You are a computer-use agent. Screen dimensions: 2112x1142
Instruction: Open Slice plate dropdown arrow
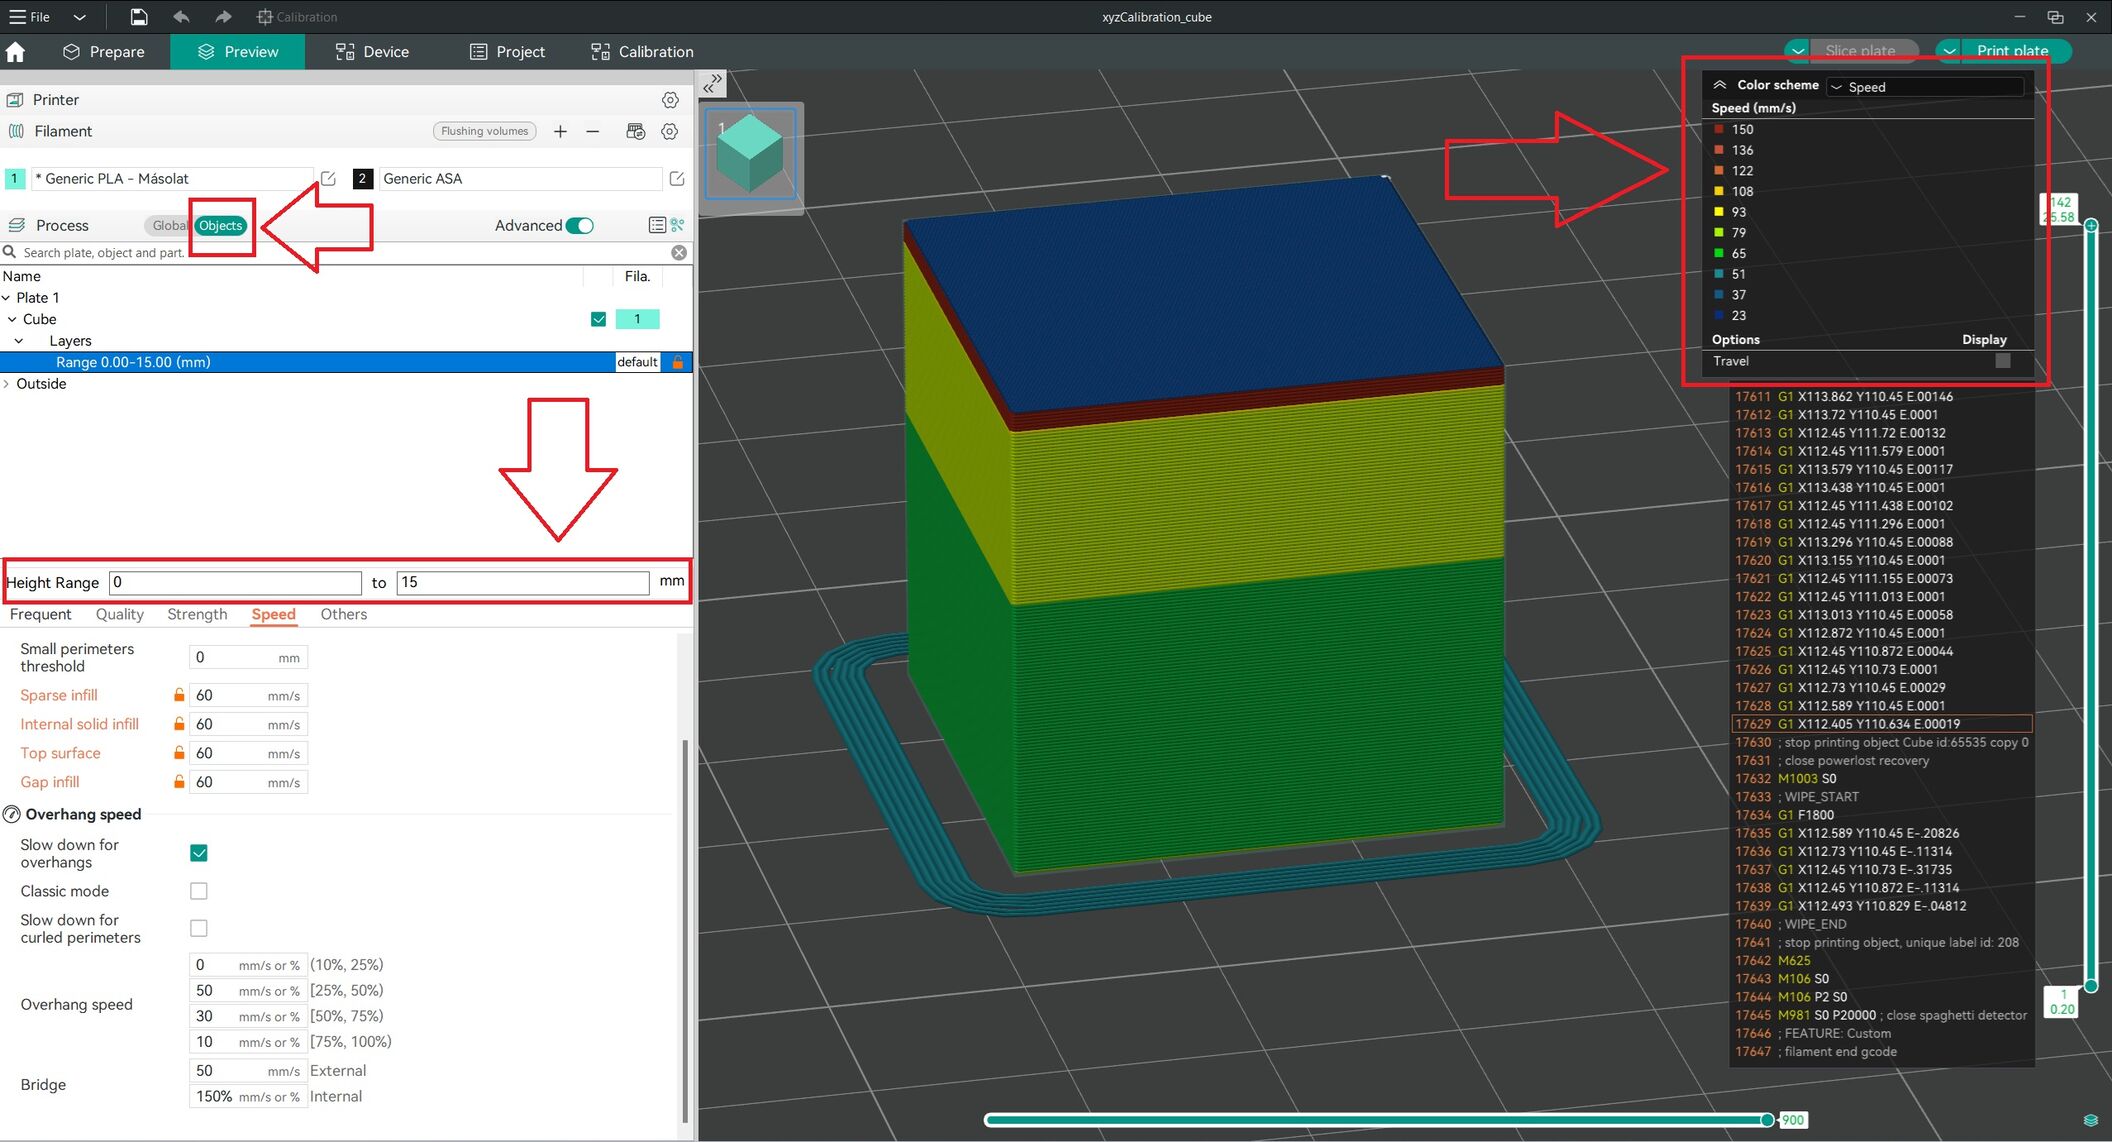point(1799,51)
